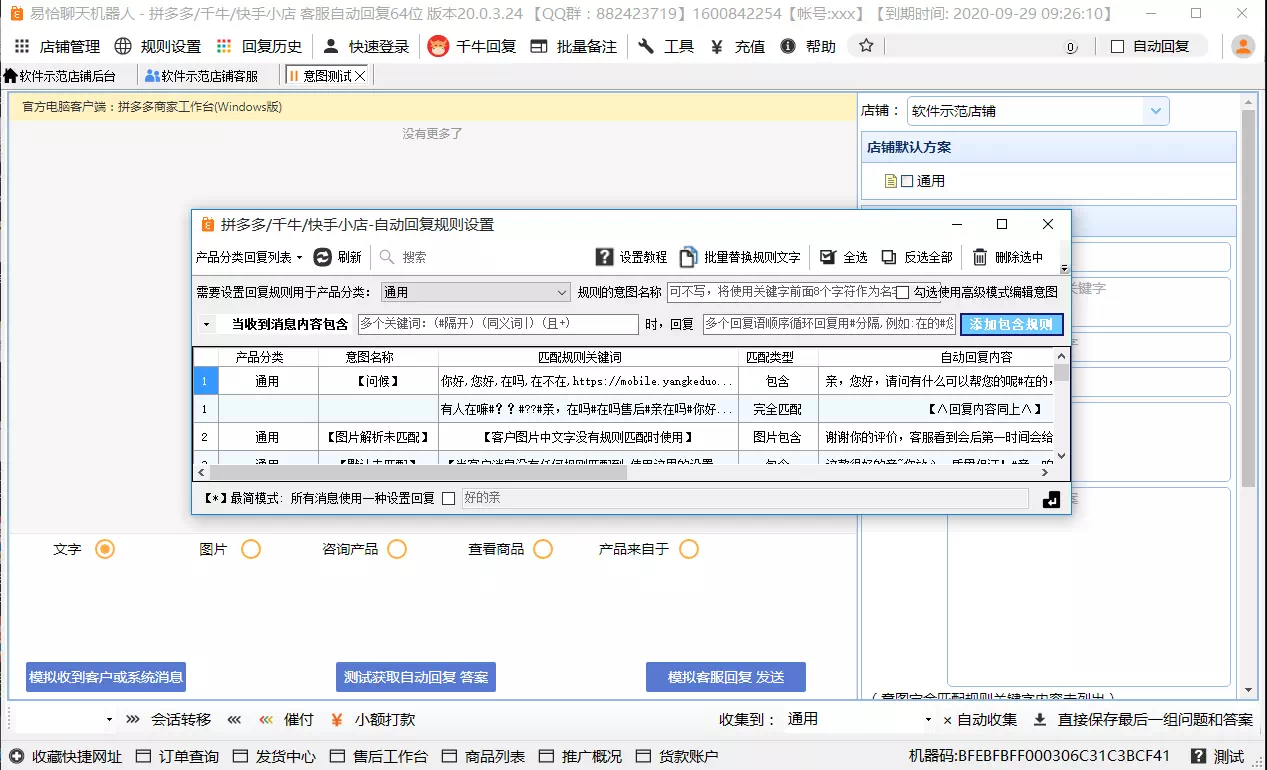Open 设置教程 question mark icon
The image size is (1267, 770).
604,257
